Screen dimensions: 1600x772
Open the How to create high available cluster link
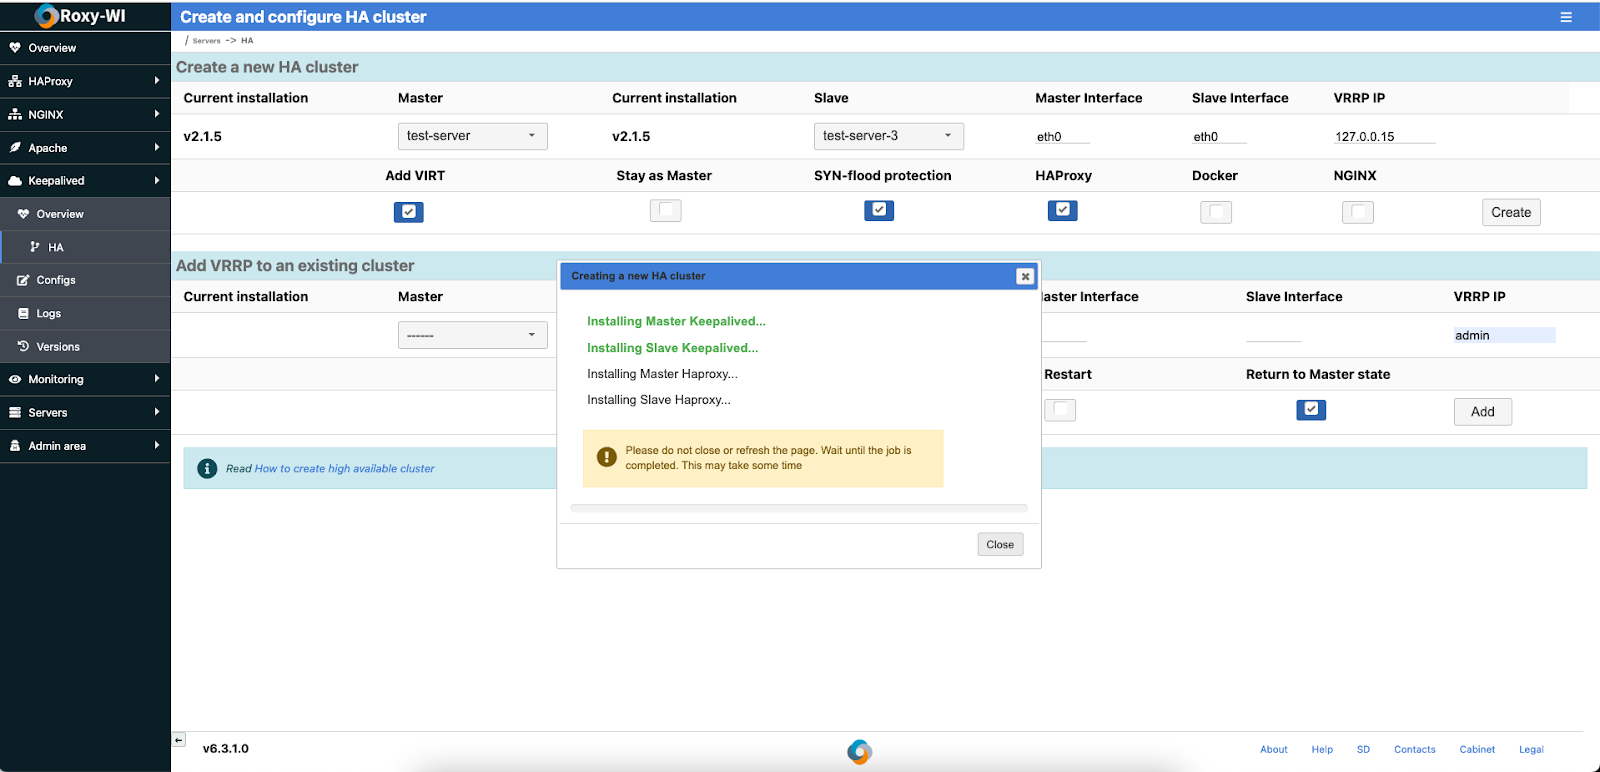pos(344,468)
